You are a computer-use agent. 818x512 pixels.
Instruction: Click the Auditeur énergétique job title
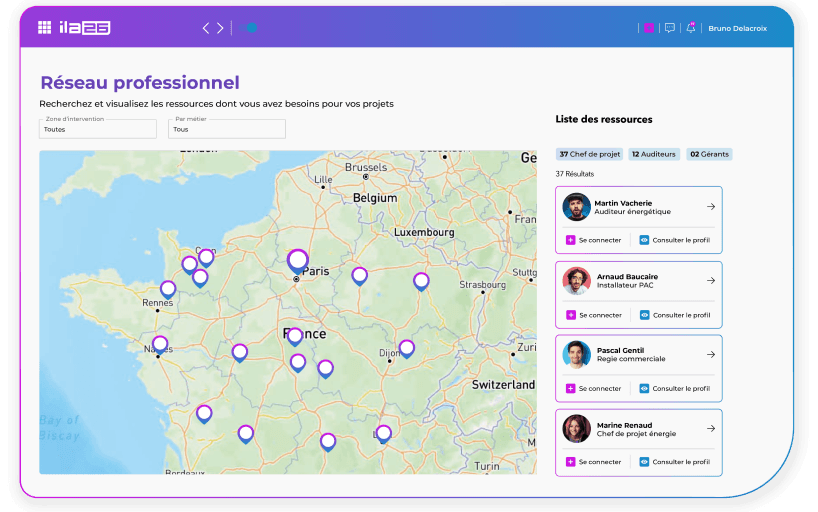[633, 212]
